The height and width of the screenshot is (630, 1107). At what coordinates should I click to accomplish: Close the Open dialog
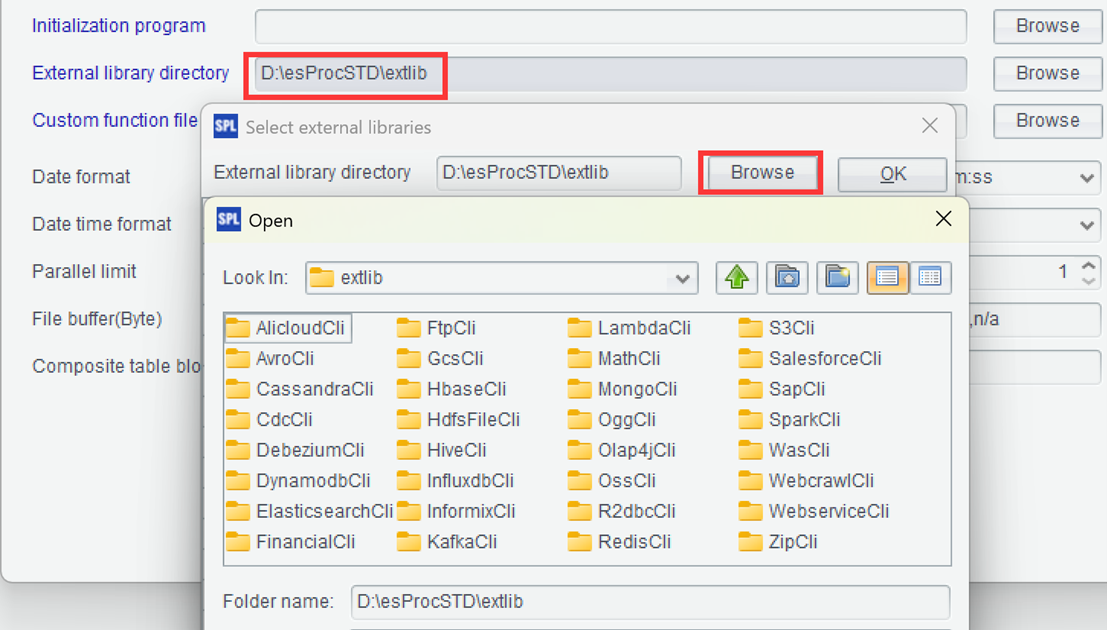[x=942, y=220]
